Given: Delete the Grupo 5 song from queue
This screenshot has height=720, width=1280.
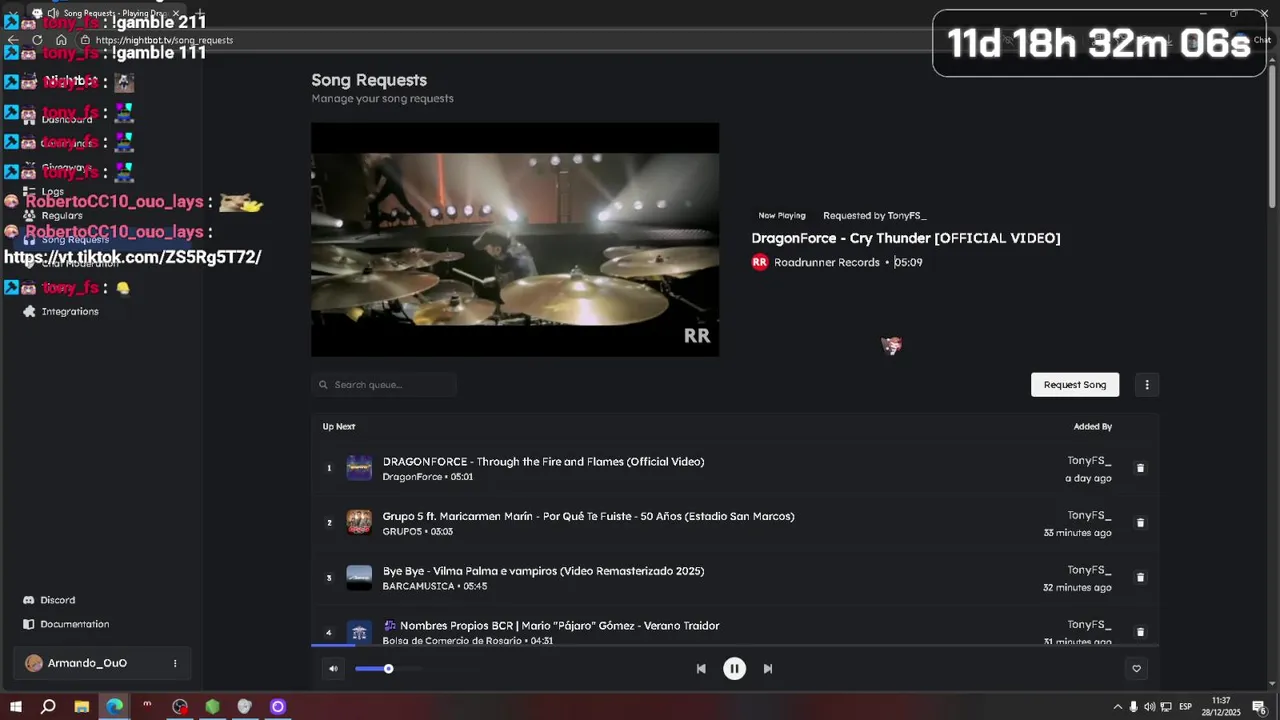Looking at the screenshot, I should (x=1140, y=523).
